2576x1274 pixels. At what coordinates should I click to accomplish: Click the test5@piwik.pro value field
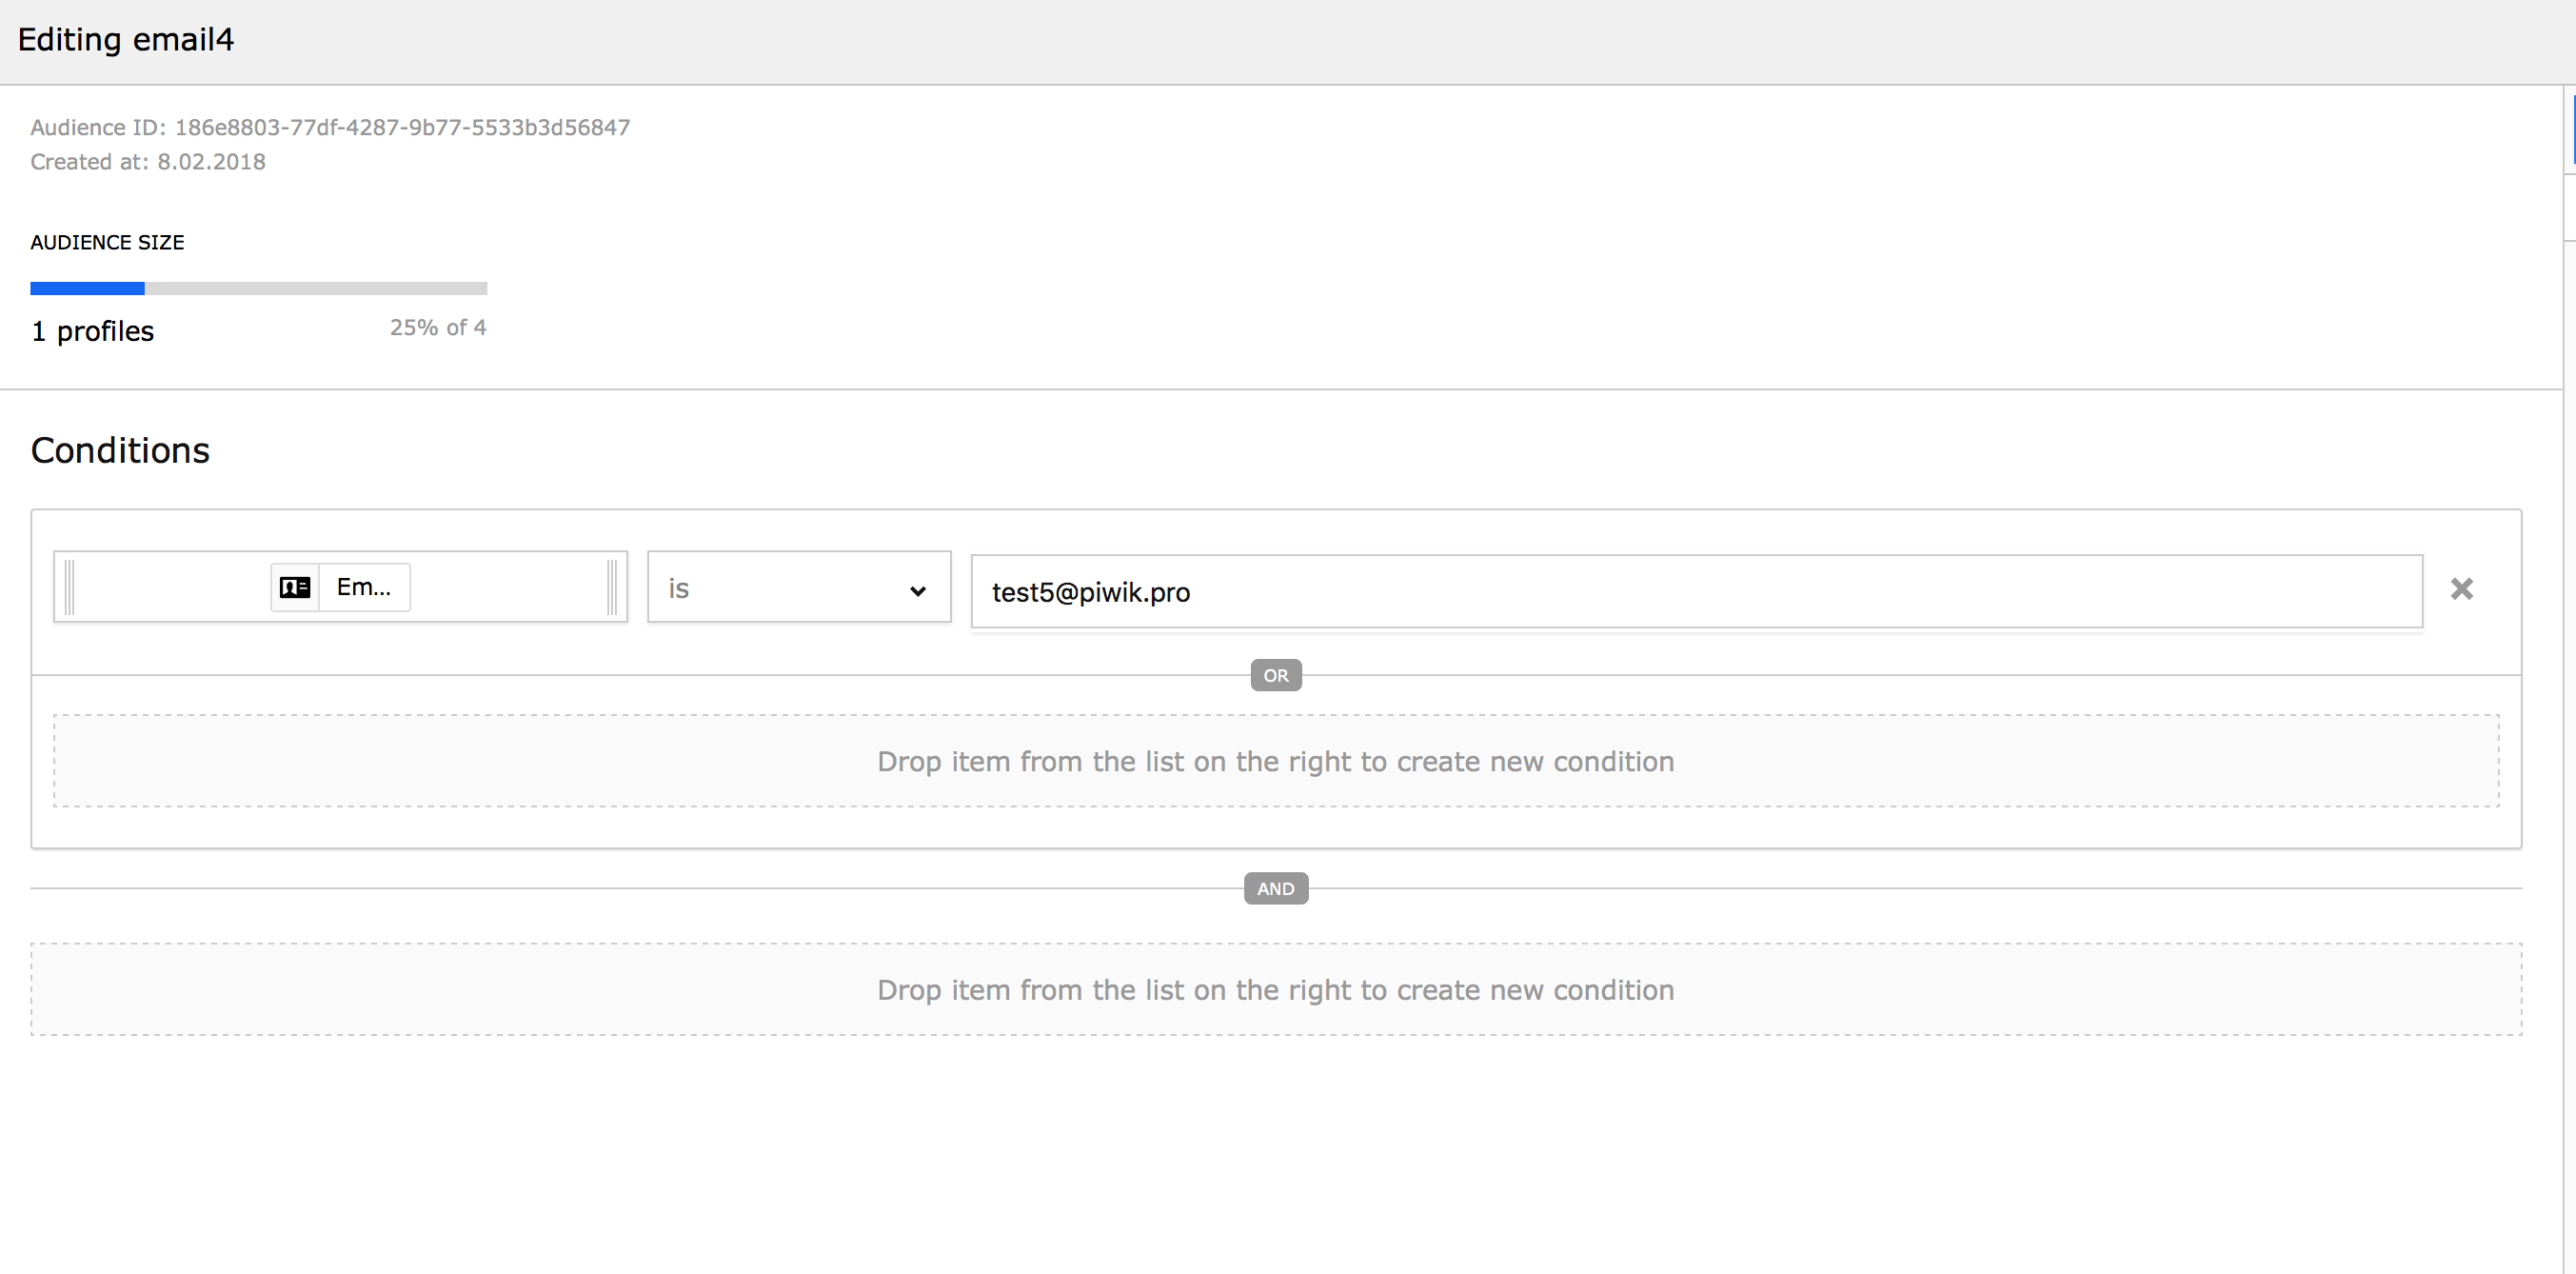(1696, 592)
